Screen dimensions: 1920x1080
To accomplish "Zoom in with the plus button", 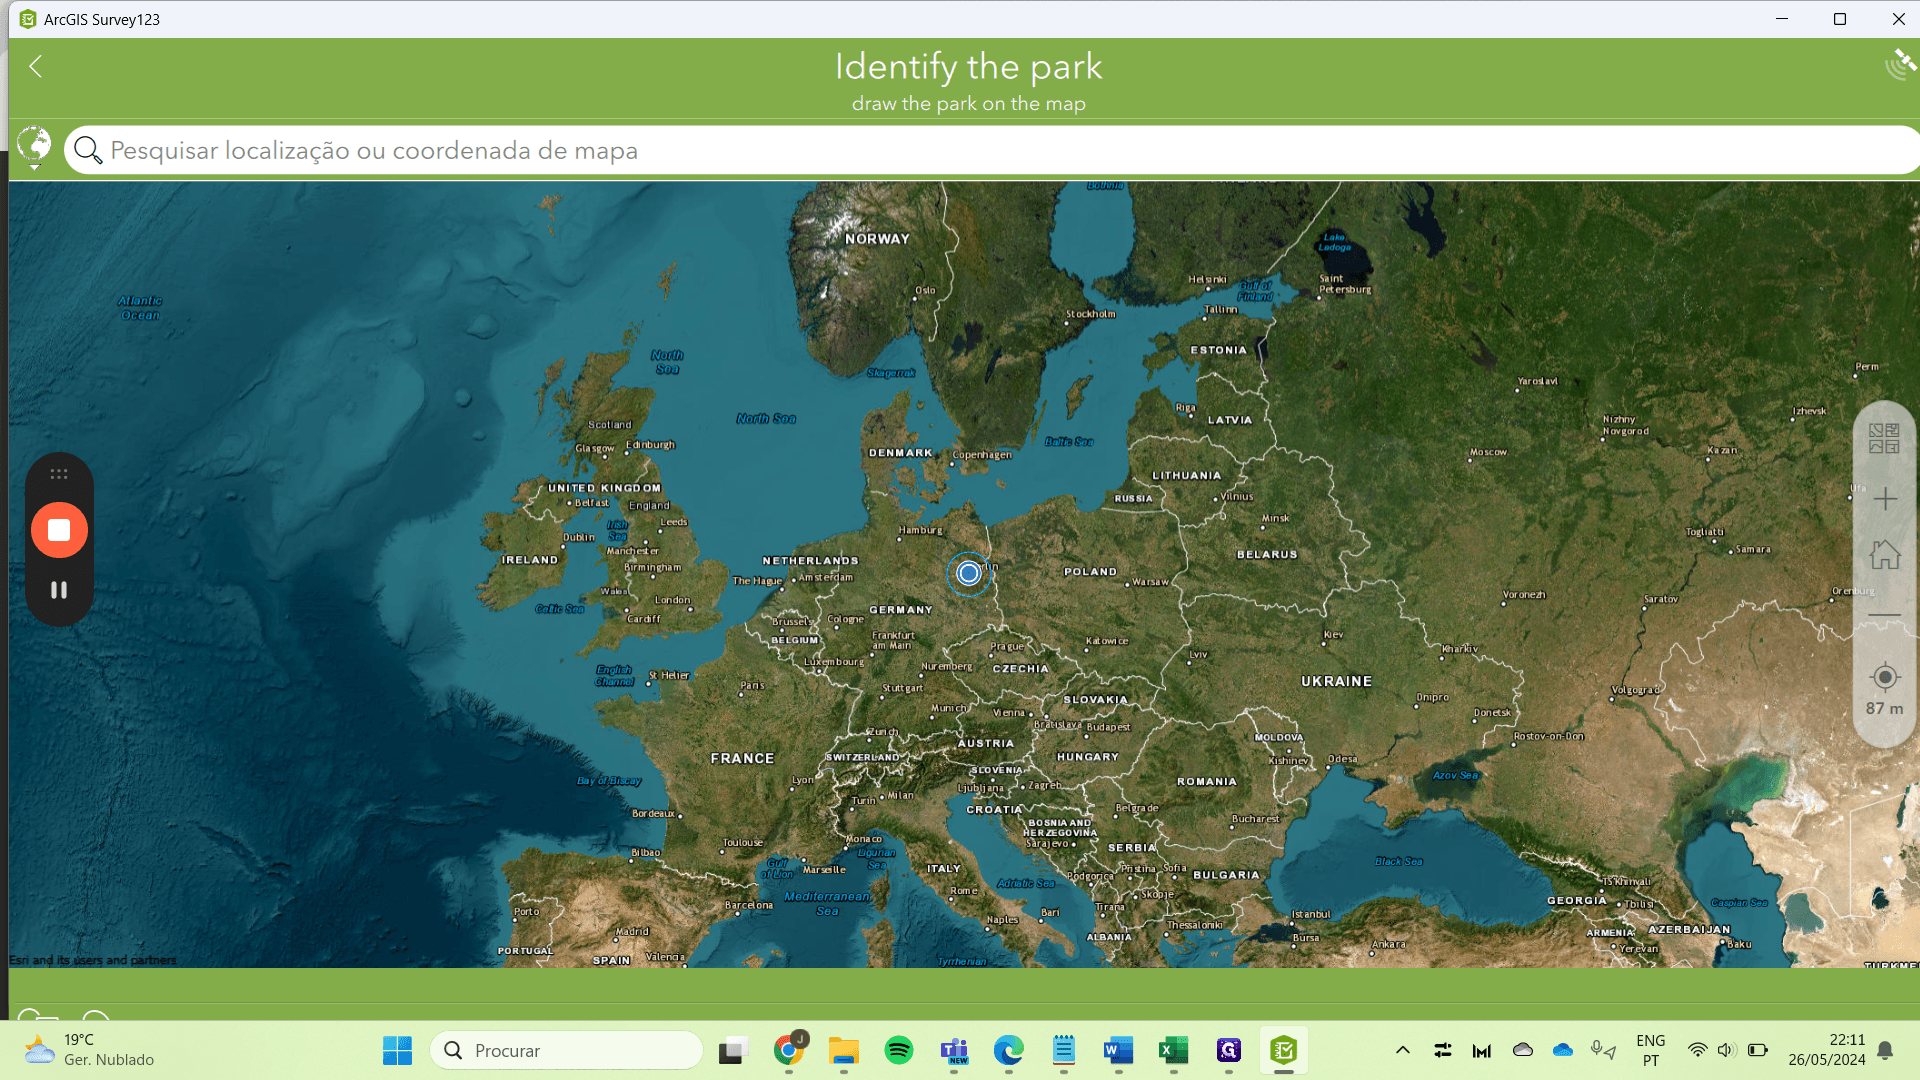I will click(1885, 498).
